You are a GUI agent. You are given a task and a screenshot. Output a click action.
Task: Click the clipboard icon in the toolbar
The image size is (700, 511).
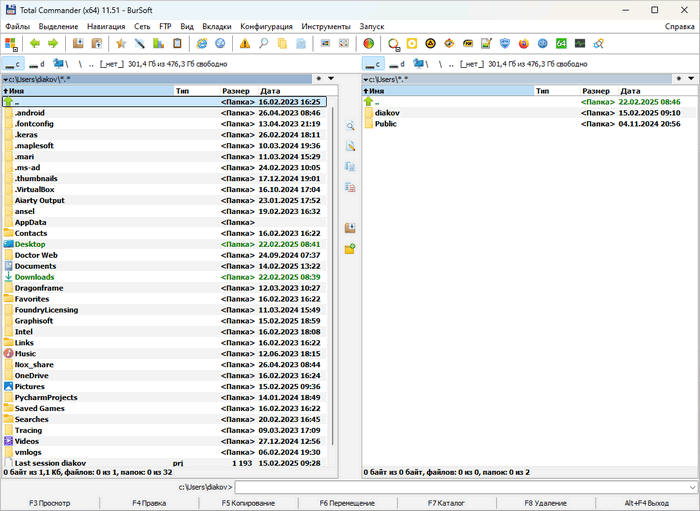pyautogui.click(x=177, y=43)
